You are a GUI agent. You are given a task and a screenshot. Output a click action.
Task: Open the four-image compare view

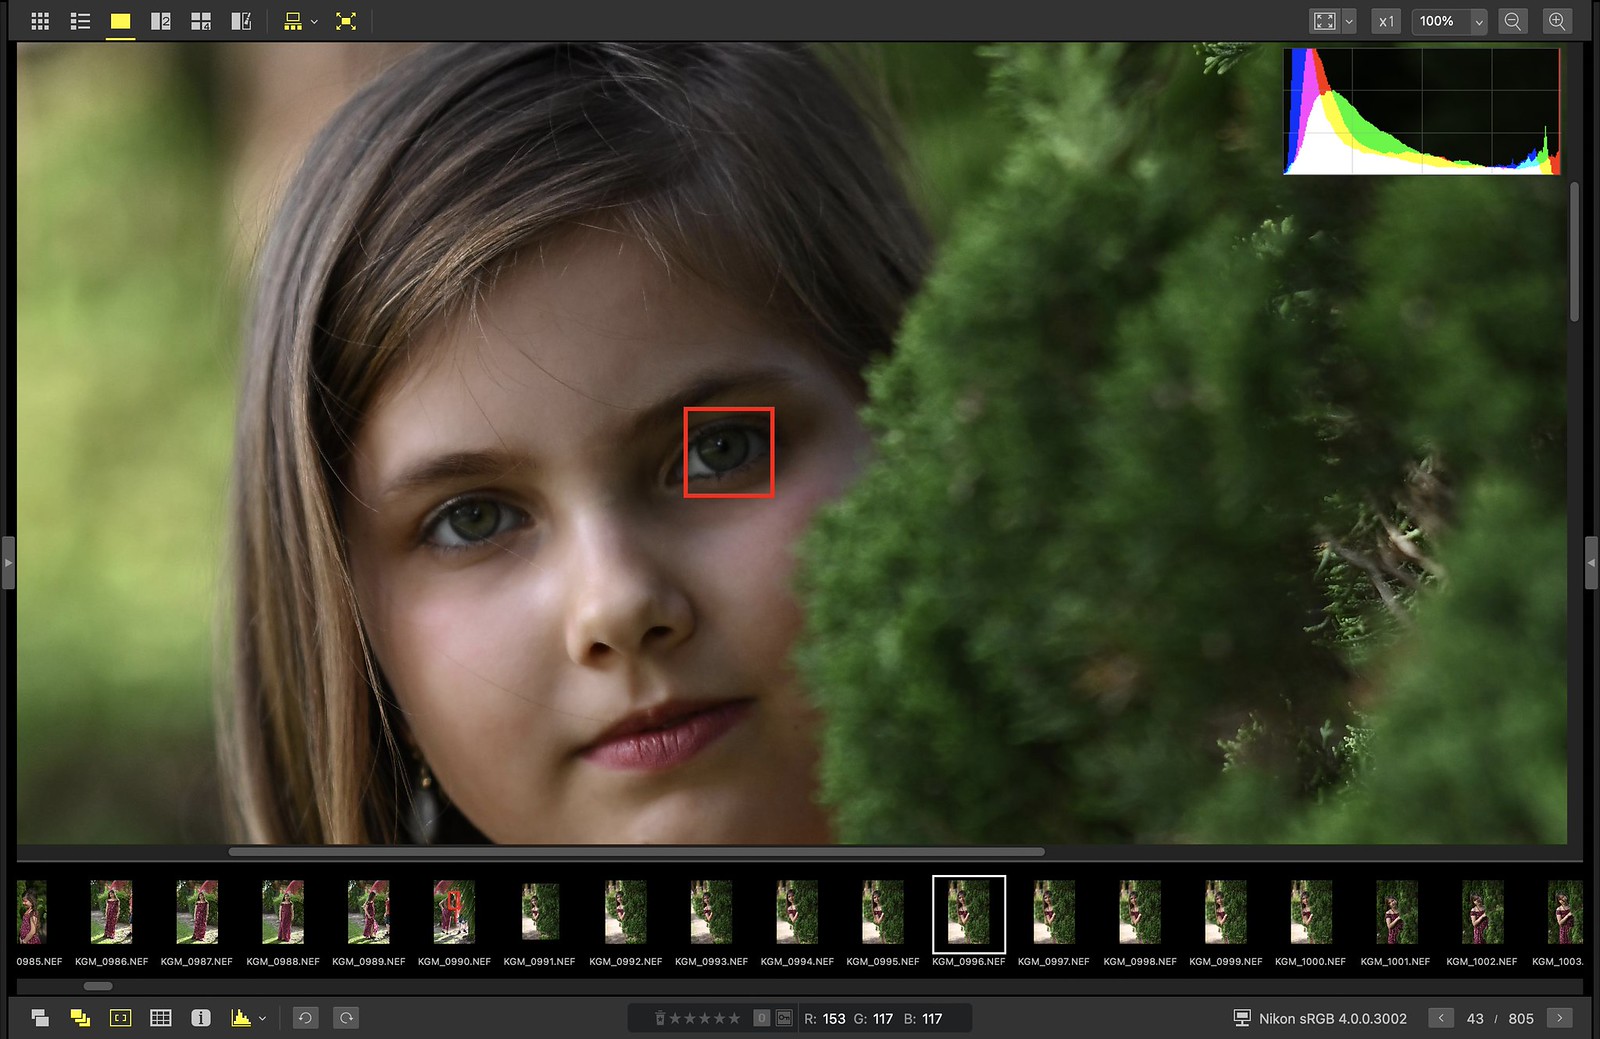pyautogui.click(x=201, y=21)
